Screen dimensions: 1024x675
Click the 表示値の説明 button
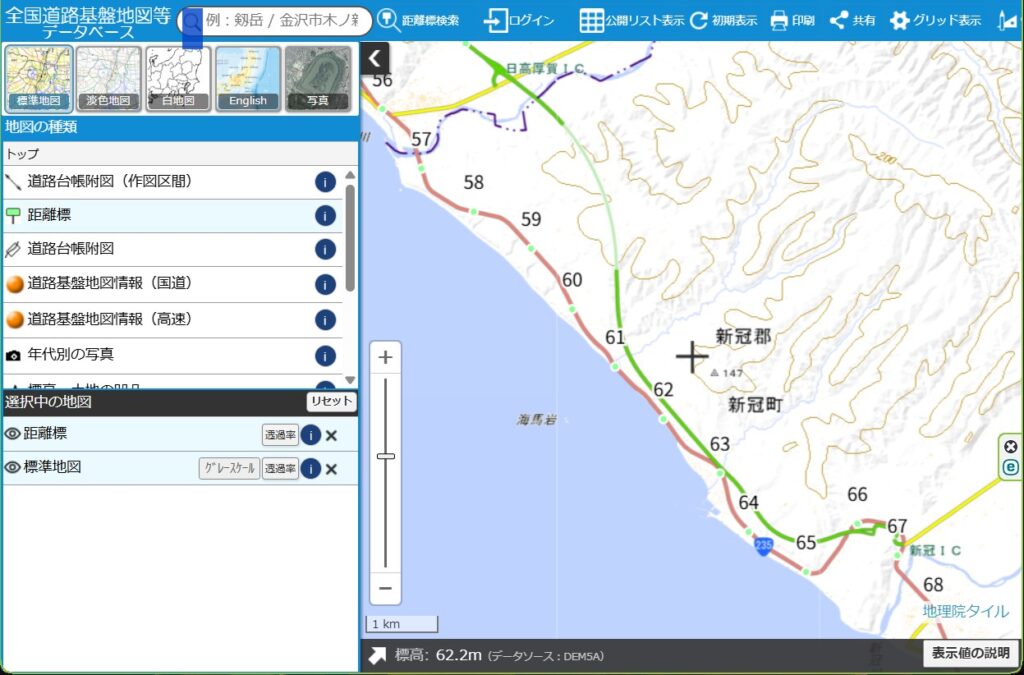point(970,653)
